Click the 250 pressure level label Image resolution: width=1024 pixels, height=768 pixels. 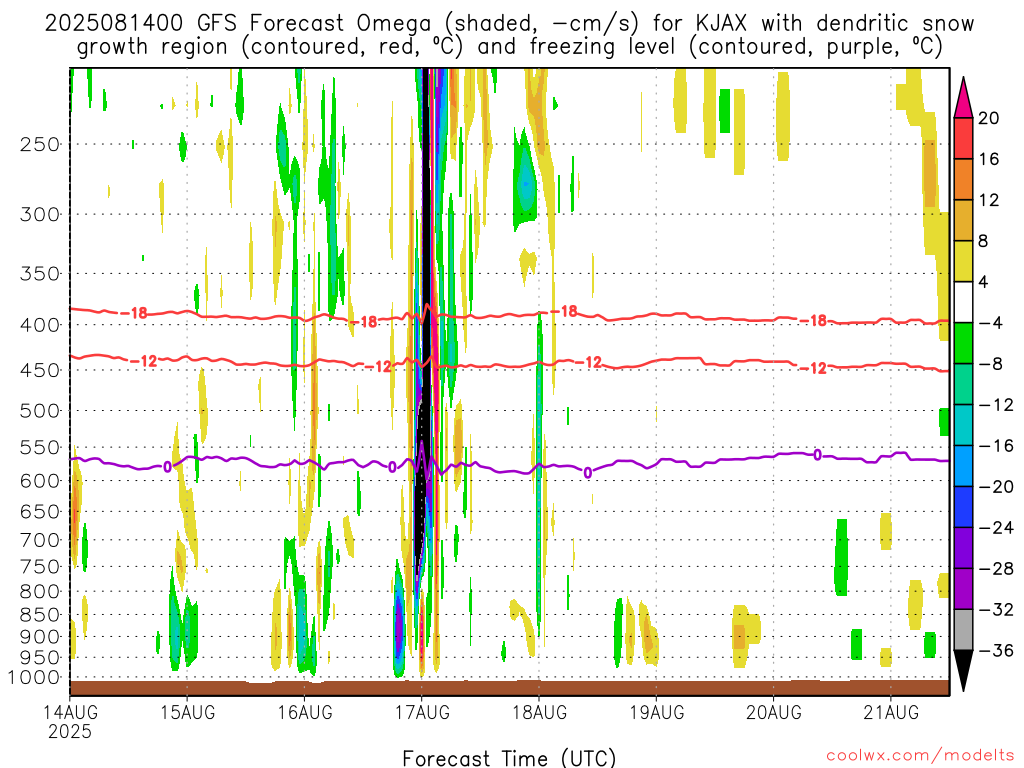tap(40, 144)
